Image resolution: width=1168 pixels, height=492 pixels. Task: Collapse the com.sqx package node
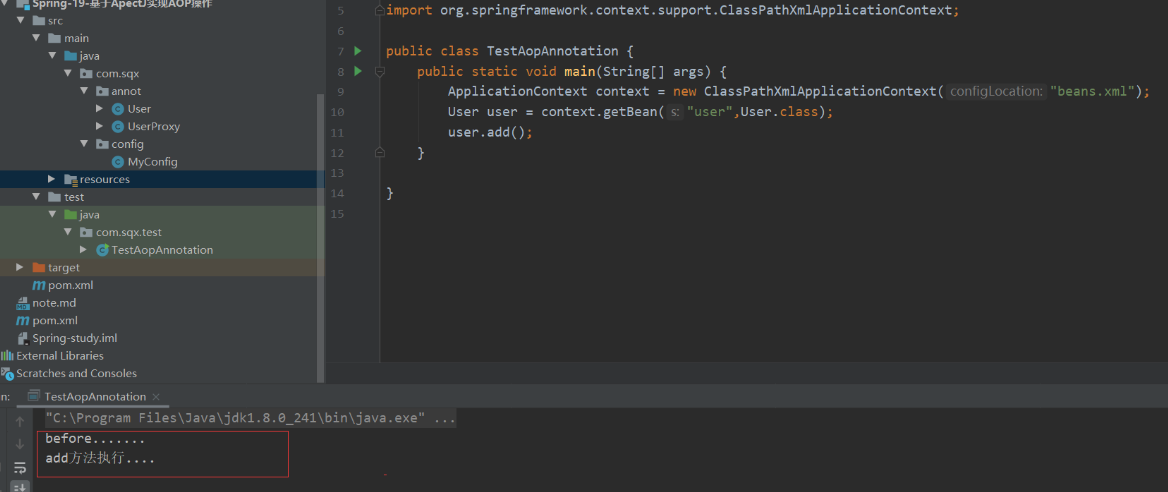[68, 74]
